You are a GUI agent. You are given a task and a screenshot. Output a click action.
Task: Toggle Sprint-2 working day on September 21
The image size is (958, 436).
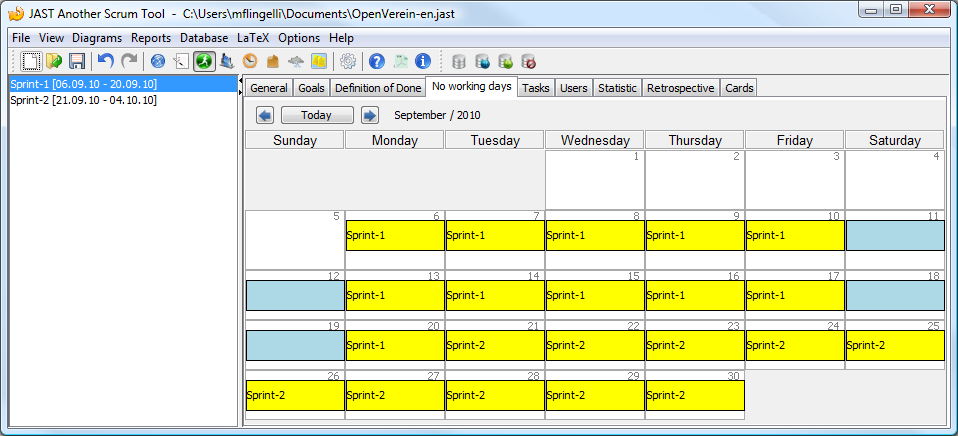pyautogui.click(x=495, y=346)
